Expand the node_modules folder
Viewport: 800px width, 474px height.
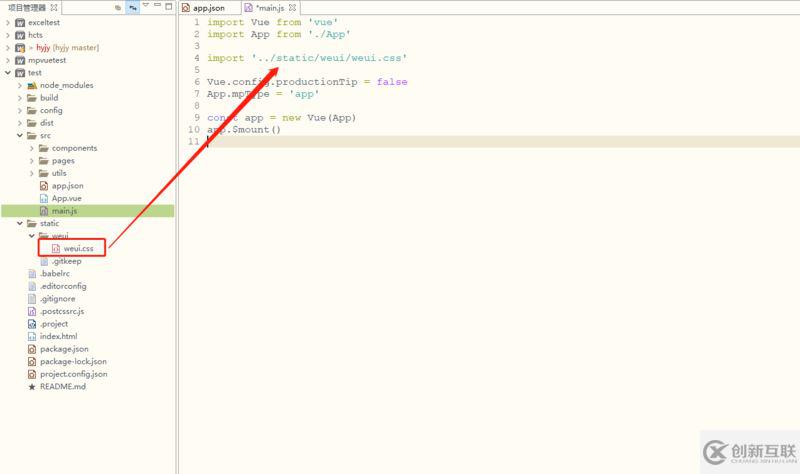point(20,85)
